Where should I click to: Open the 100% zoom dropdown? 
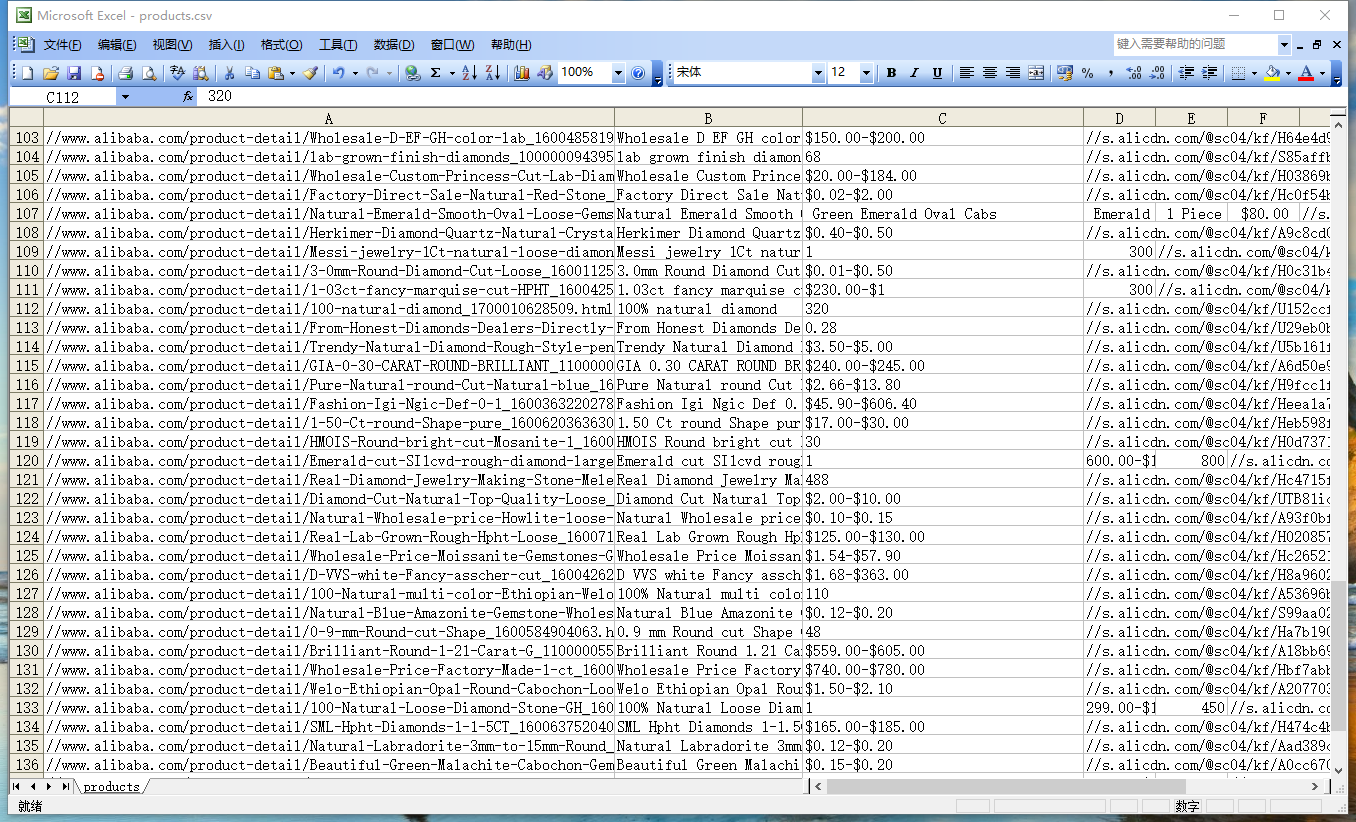point(617,73)
